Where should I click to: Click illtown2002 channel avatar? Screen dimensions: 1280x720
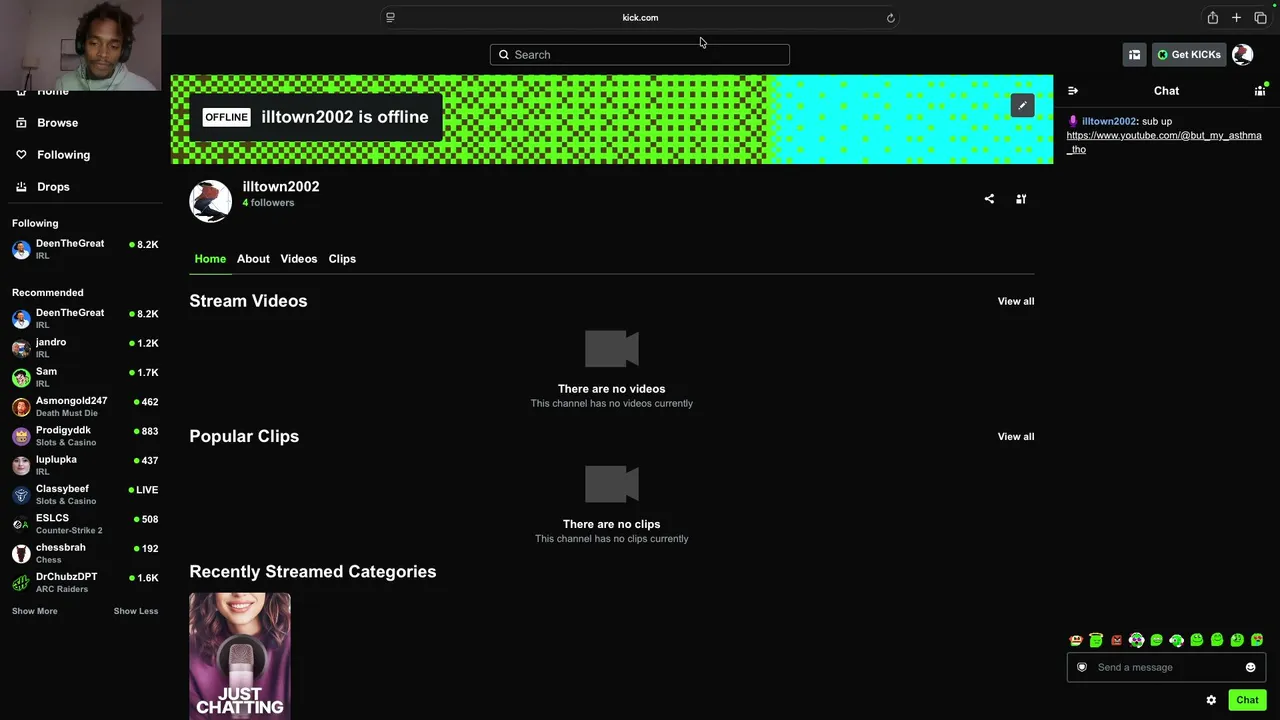210,201
